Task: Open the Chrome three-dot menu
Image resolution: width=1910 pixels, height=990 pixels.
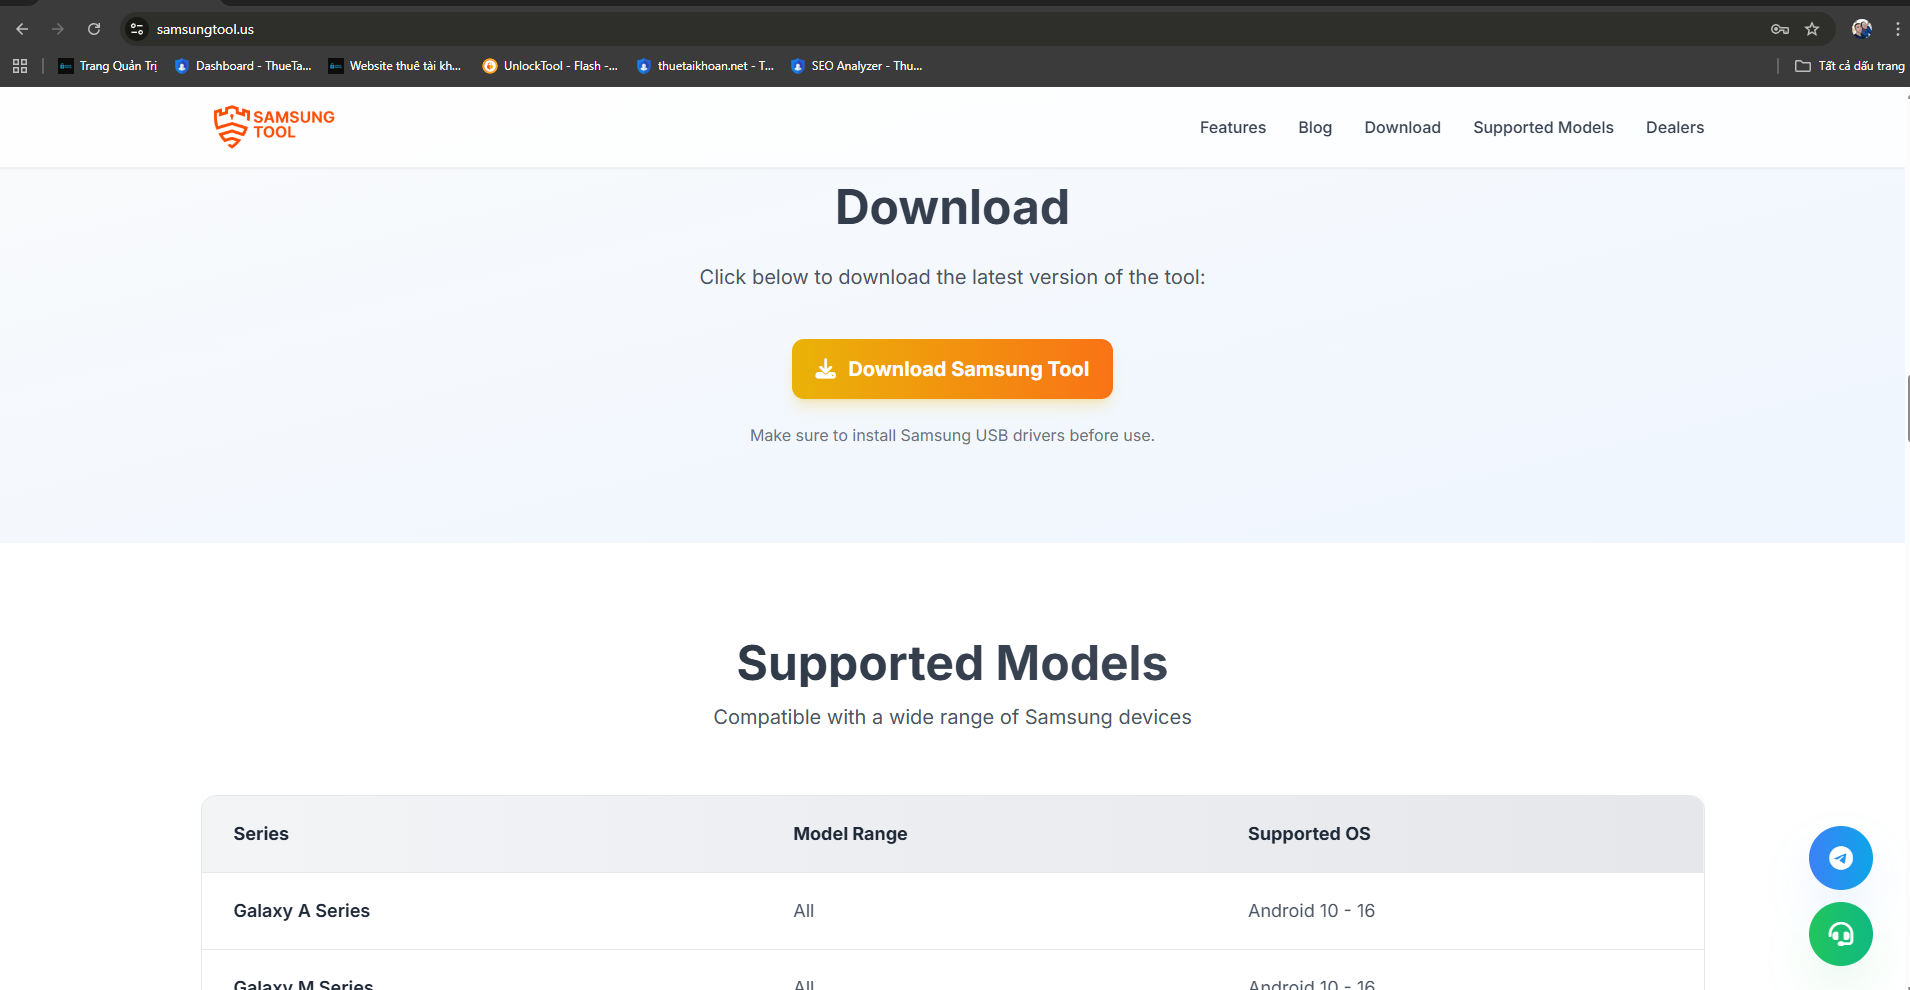Action: [1897, 29]
